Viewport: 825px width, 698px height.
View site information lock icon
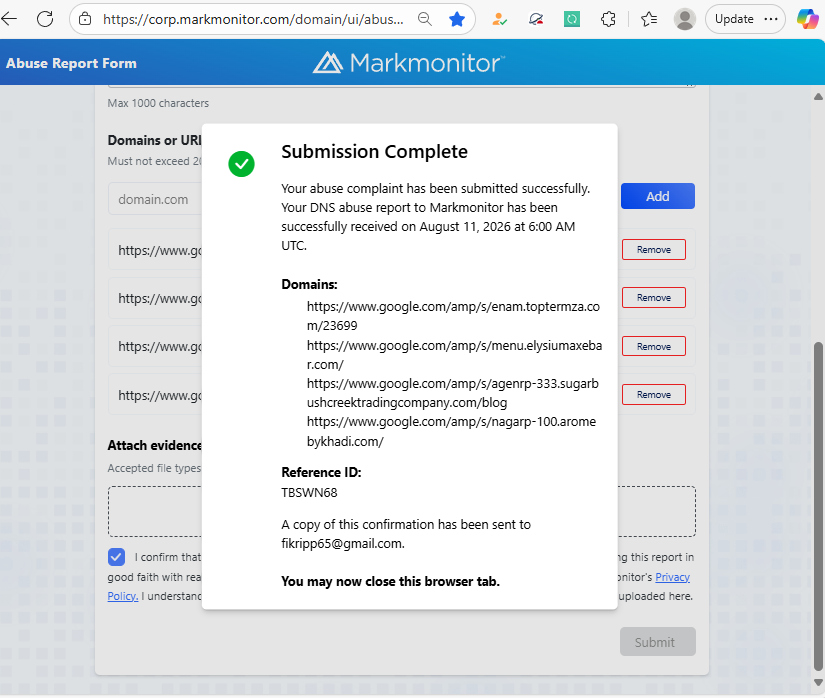coord(85,19)
